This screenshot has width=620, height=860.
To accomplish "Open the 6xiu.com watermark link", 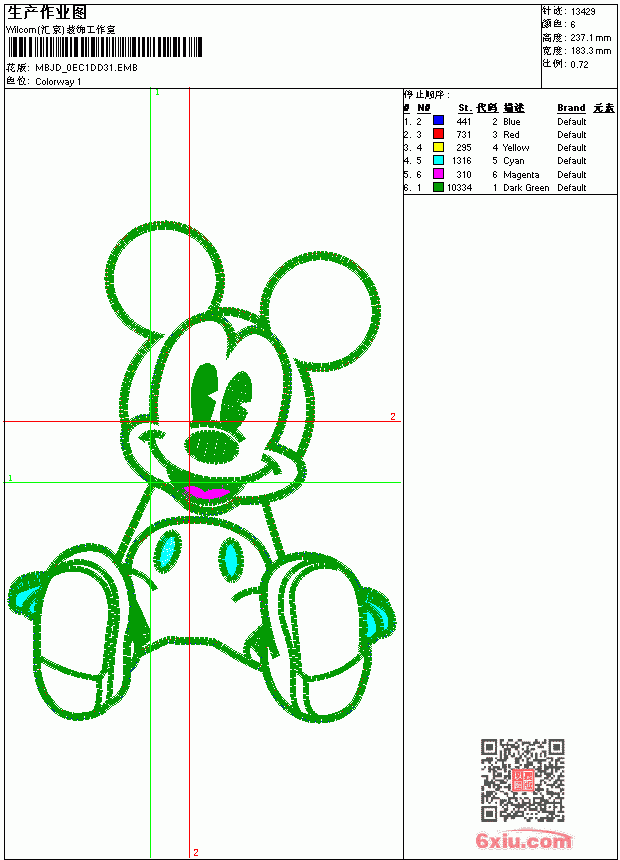I will click(523, 840).
